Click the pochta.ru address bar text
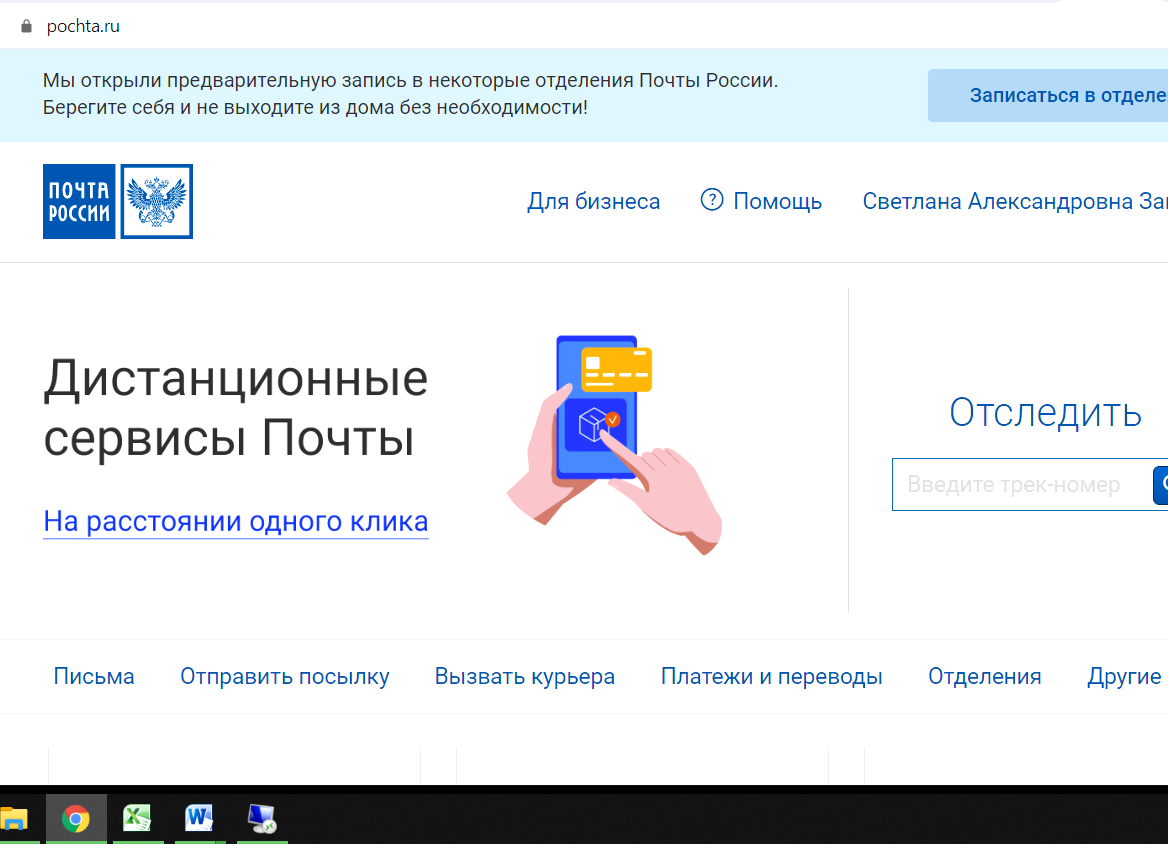 point(83,26)
